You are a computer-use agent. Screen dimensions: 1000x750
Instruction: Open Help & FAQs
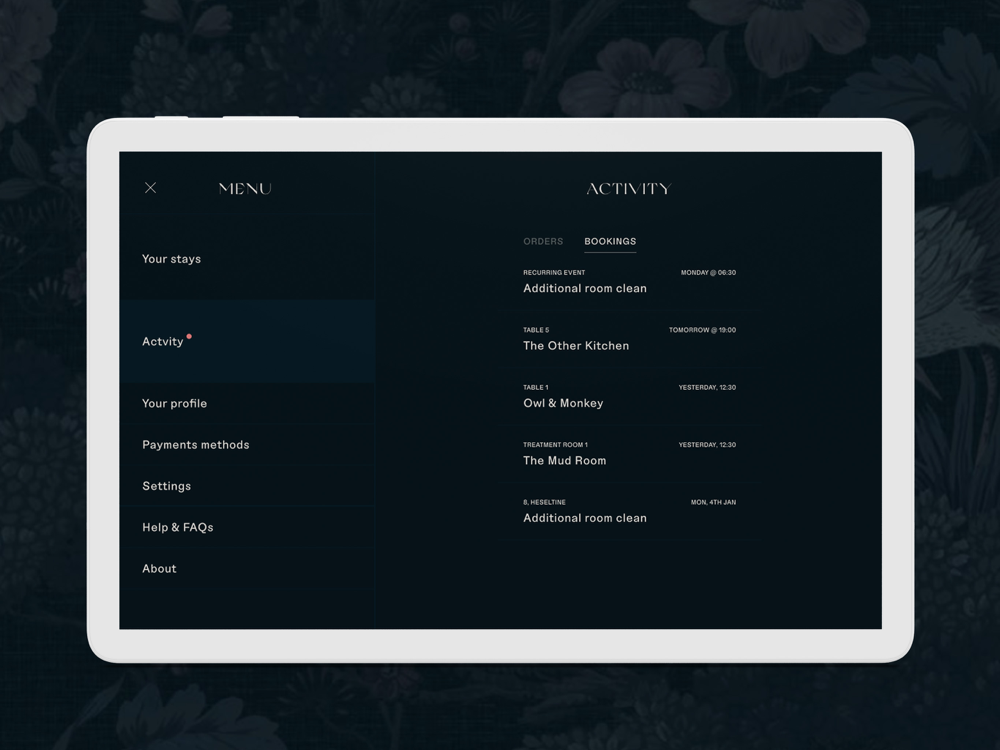(x=247, y=527)
